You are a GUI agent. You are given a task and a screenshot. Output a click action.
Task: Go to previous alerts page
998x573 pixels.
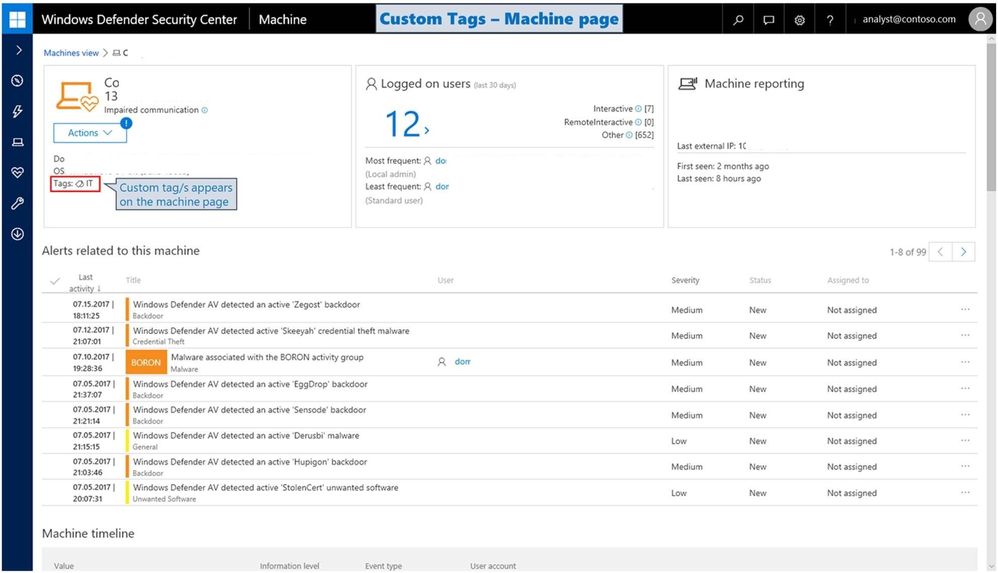(940, 251)
